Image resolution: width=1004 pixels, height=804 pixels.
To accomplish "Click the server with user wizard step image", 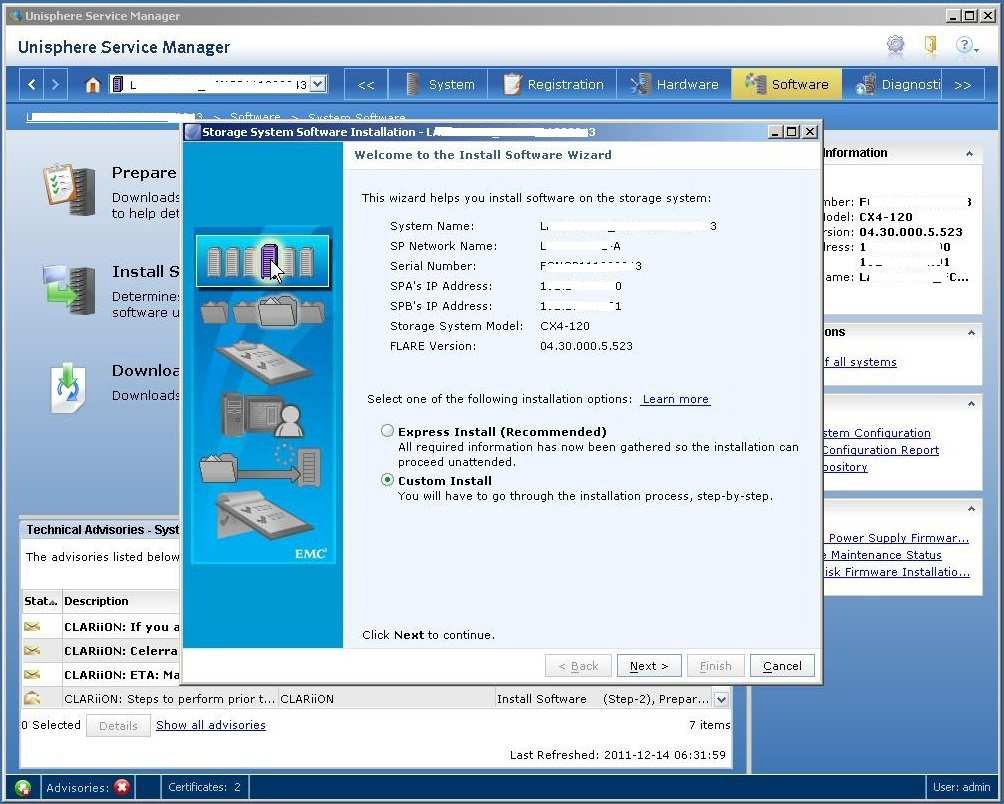I will (x=262, y=415).
